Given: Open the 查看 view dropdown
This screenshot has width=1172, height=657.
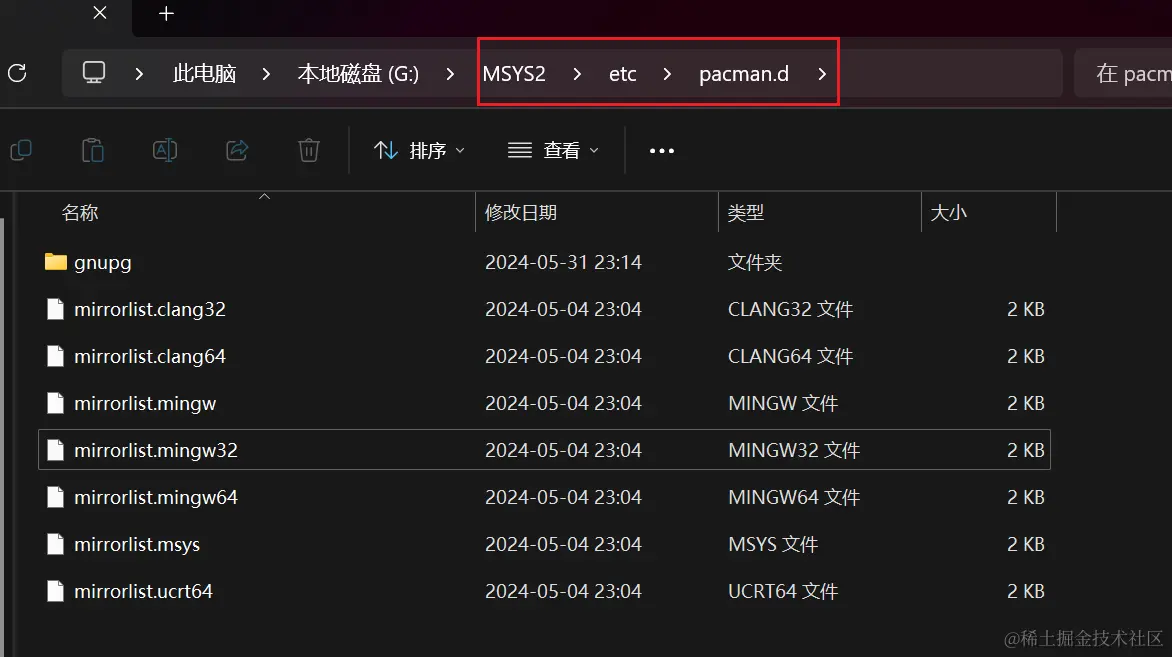Looking at the screenshot, I should [553, 151].
